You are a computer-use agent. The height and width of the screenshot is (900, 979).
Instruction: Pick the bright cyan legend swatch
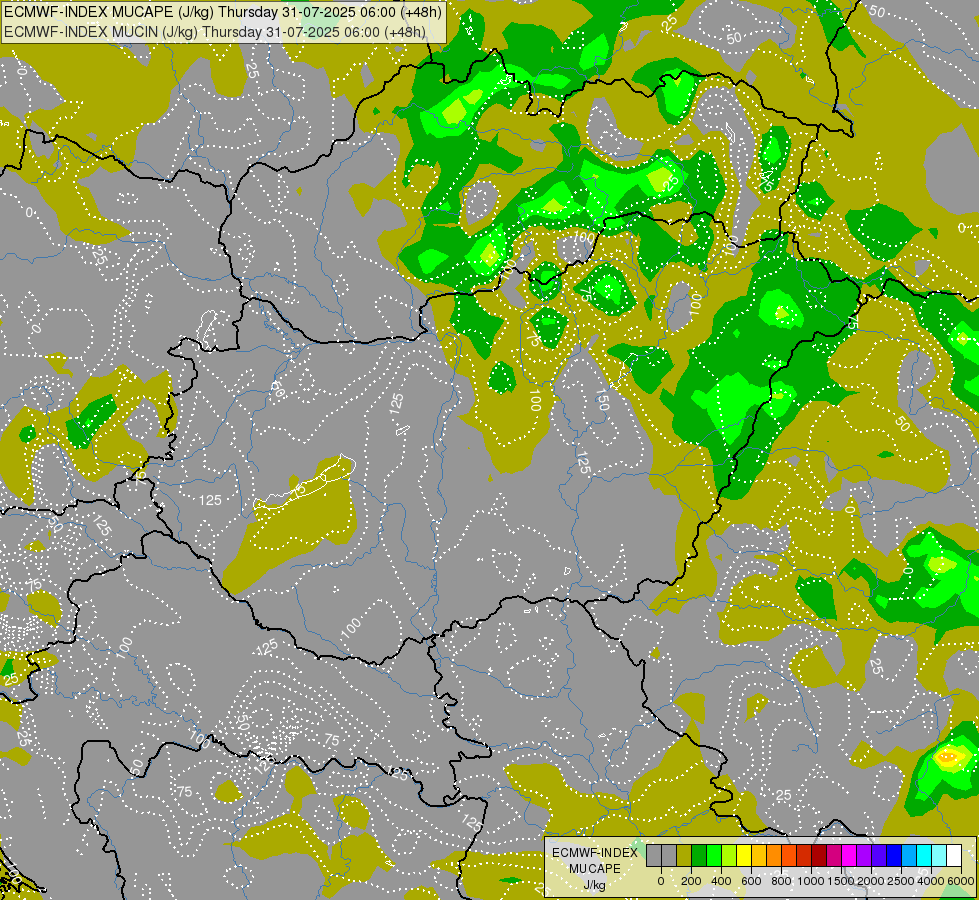tap(925, 855)
